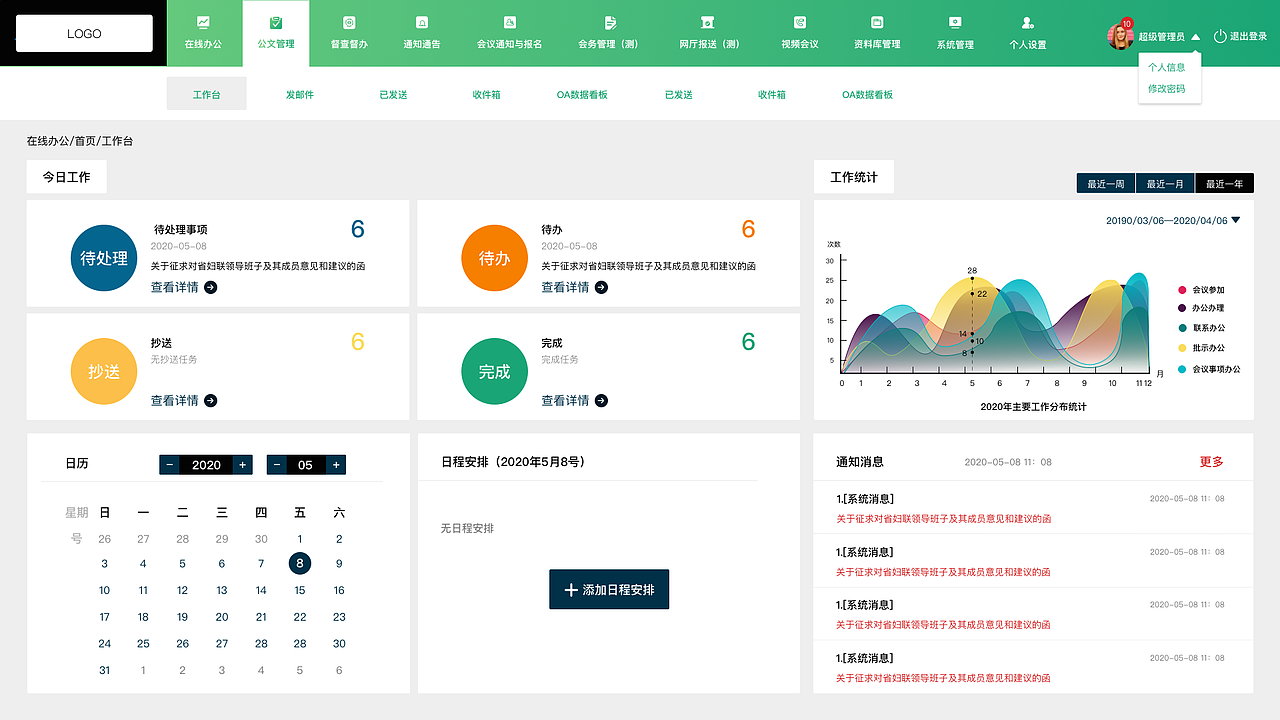Screen dimensions: 1280x720
Task: Increase the month 05 with plus
Action: (337, 465)
